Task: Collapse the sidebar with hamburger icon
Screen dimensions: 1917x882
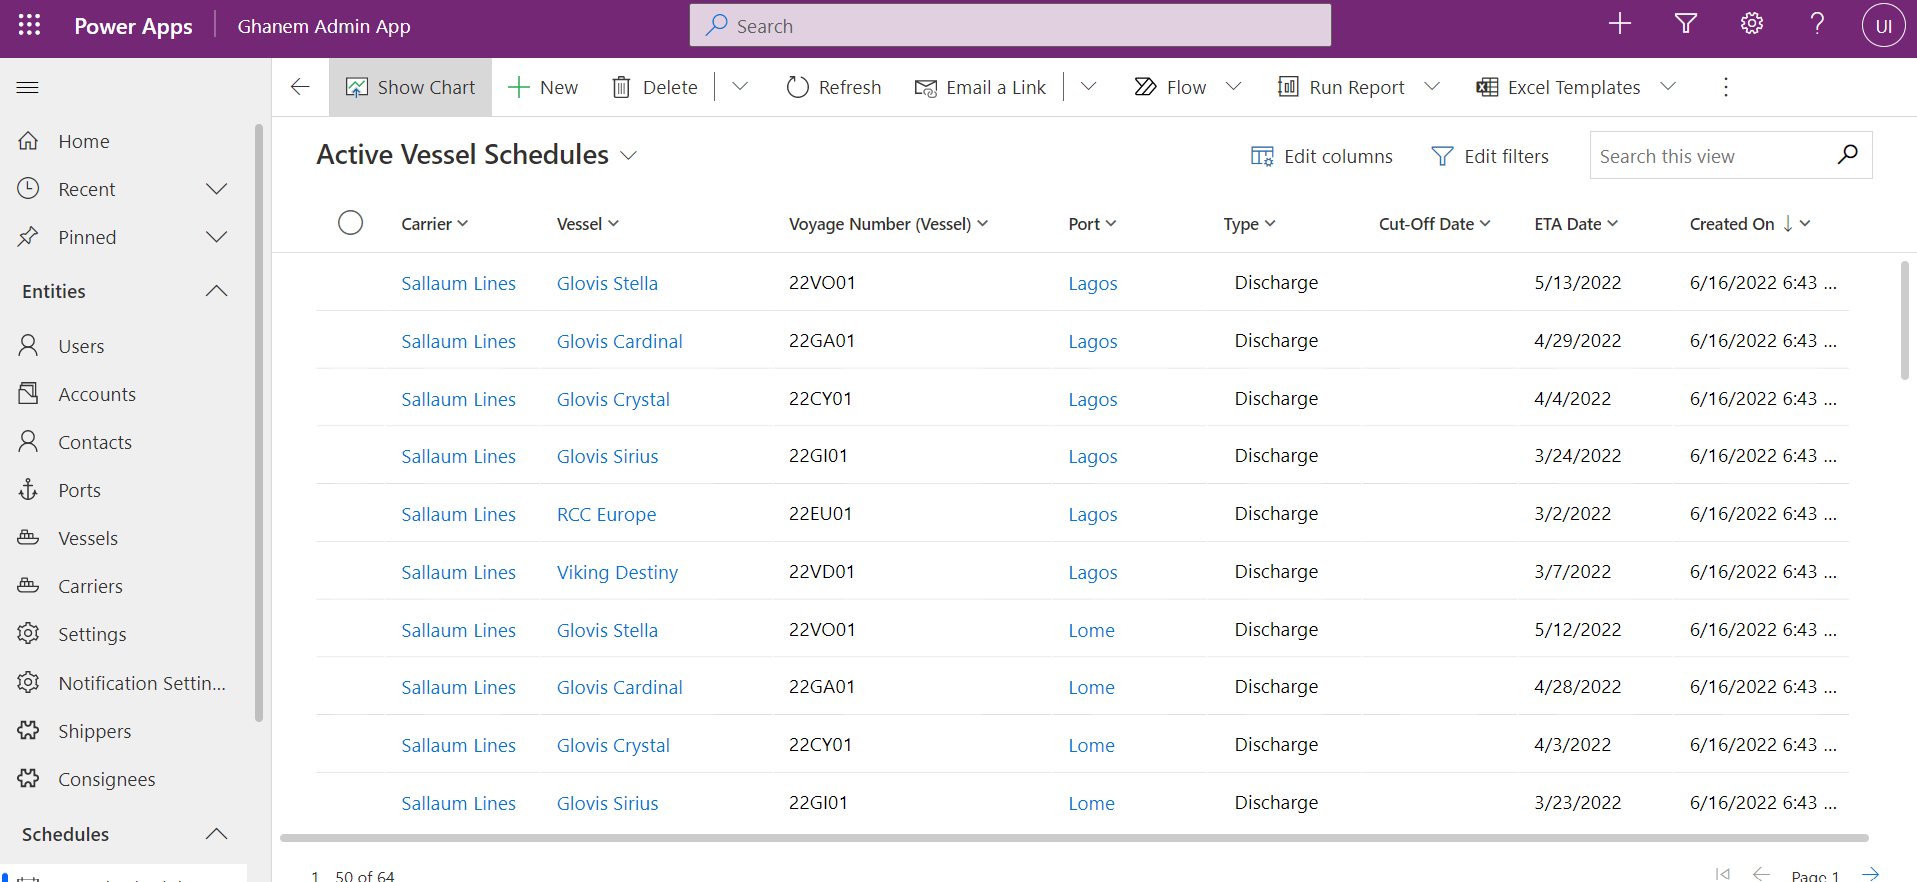Action: tap(28, 88)
